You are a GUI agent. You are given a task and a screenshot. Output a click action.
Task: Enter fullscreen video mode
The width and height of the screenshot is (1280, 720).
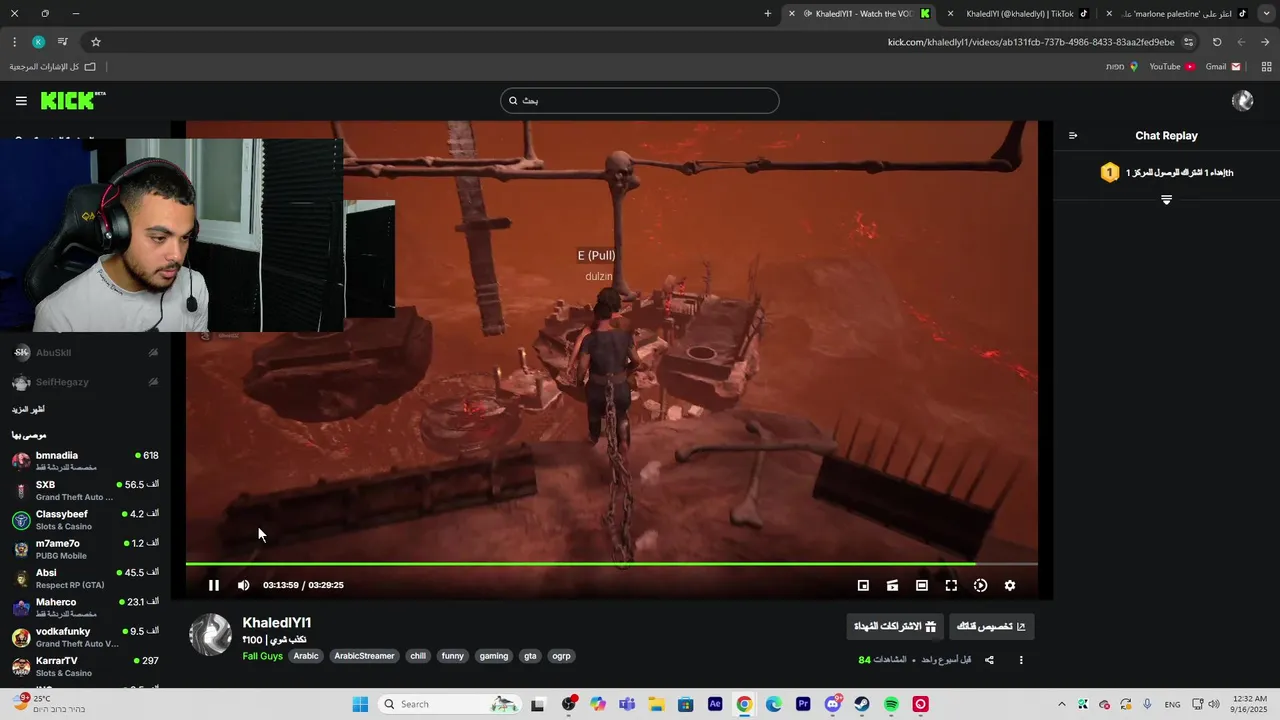pyautogui.click(x=951, y=585)
